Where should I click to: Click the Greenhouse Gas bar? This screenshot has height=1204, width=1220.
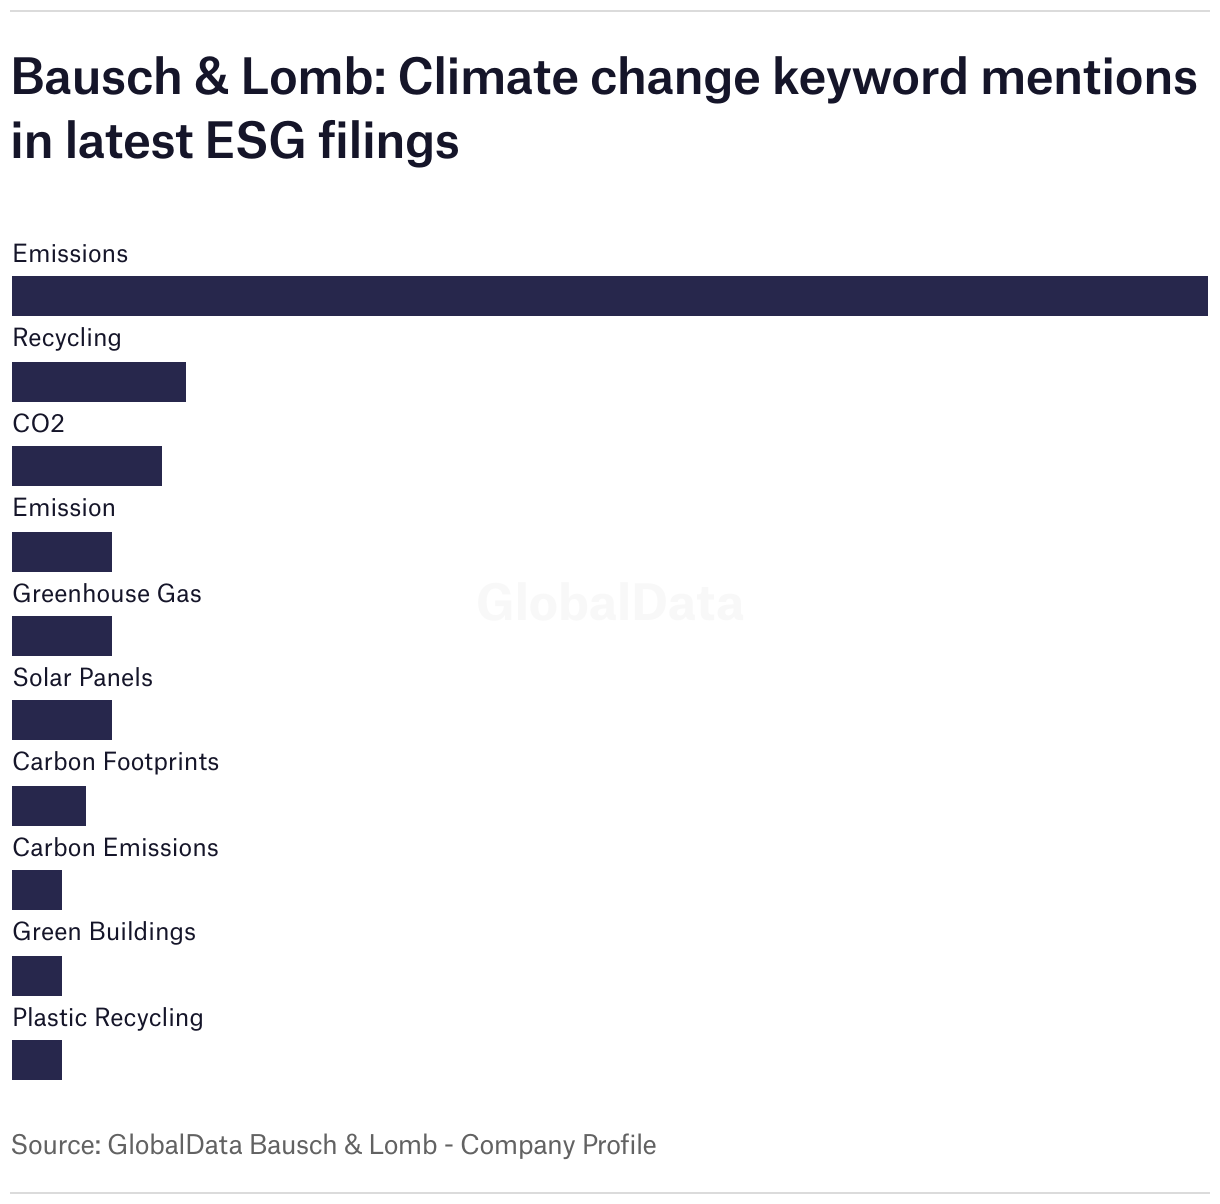(x=62, y=636)
